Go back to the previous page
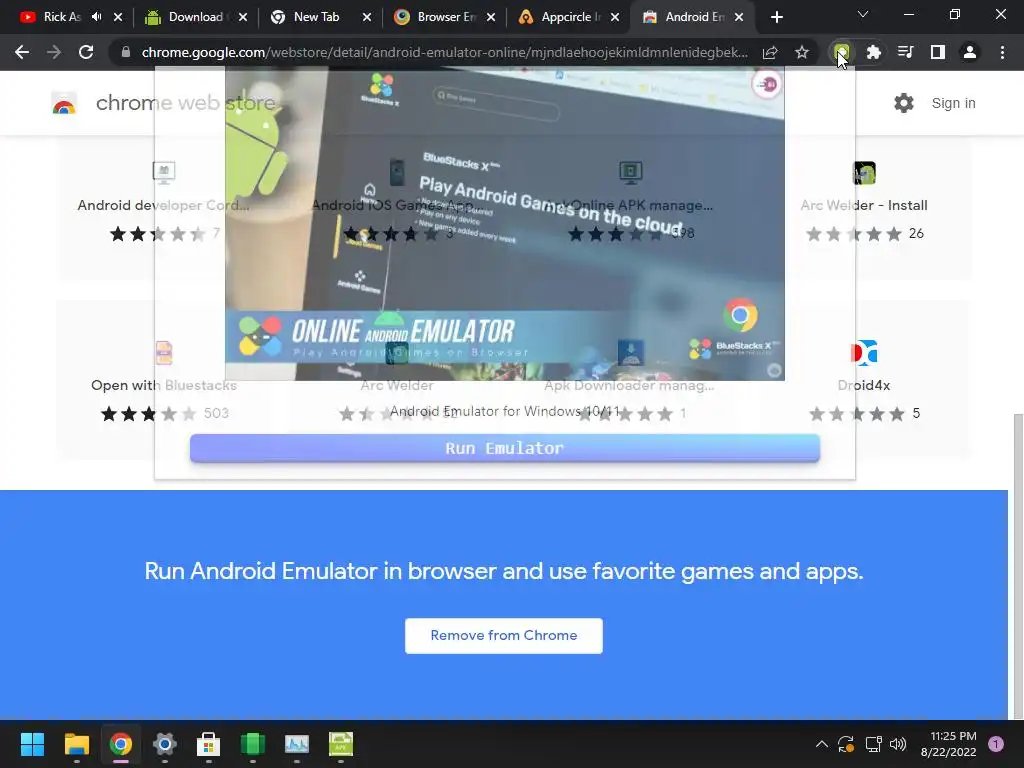The width and height of the screenshot is (1024, 768). click(22, 52)
